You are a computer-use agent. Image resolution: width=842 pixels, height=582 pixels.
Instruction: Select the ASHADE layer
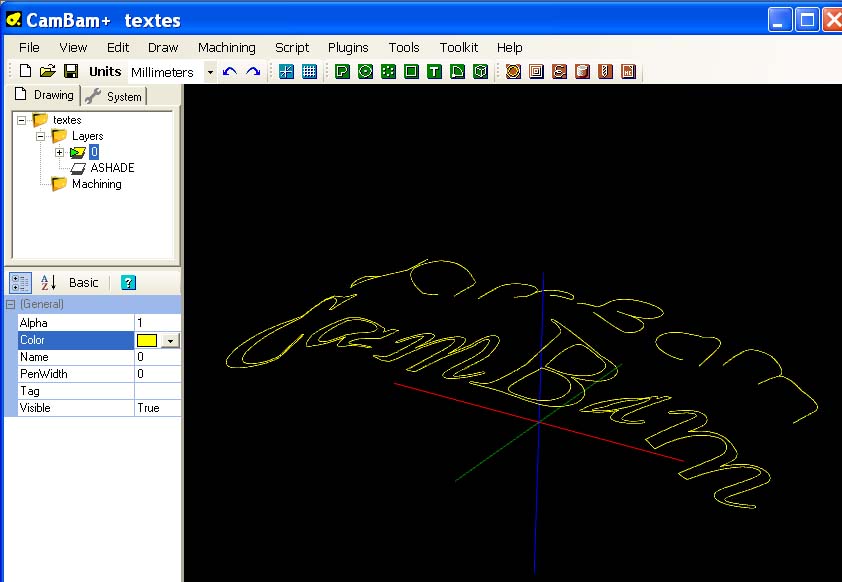[x=112, y=168]
